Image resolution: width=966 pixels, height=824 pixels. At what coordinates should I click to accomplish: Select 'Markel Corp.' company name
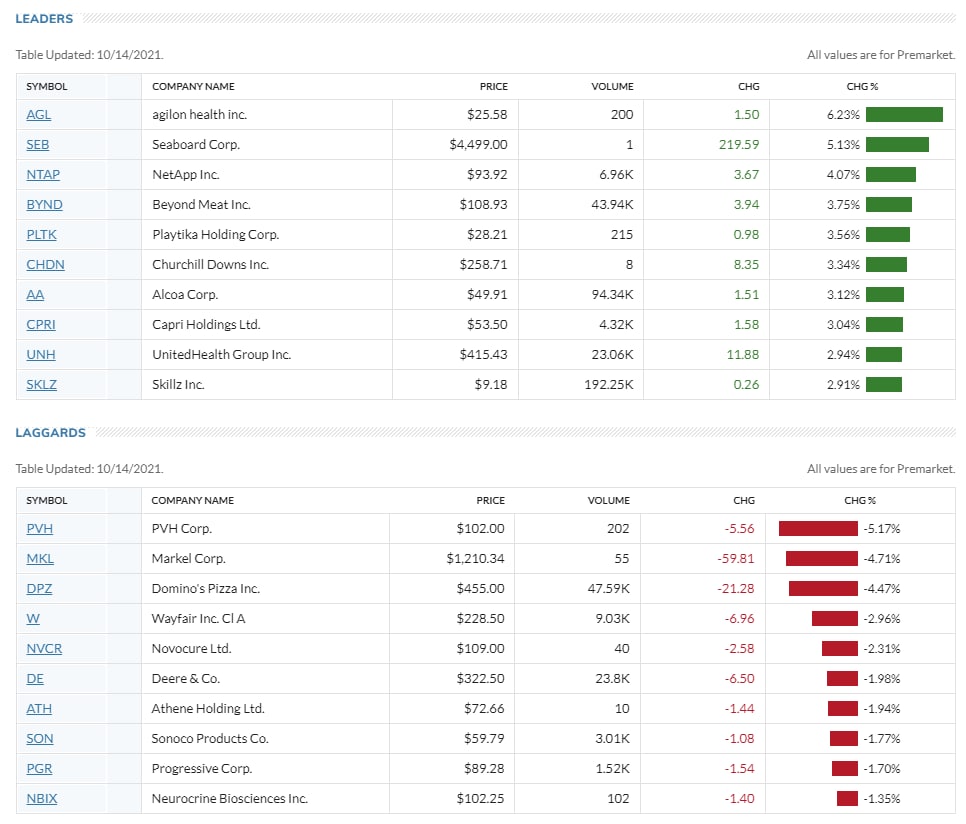[x=189, y=559]
